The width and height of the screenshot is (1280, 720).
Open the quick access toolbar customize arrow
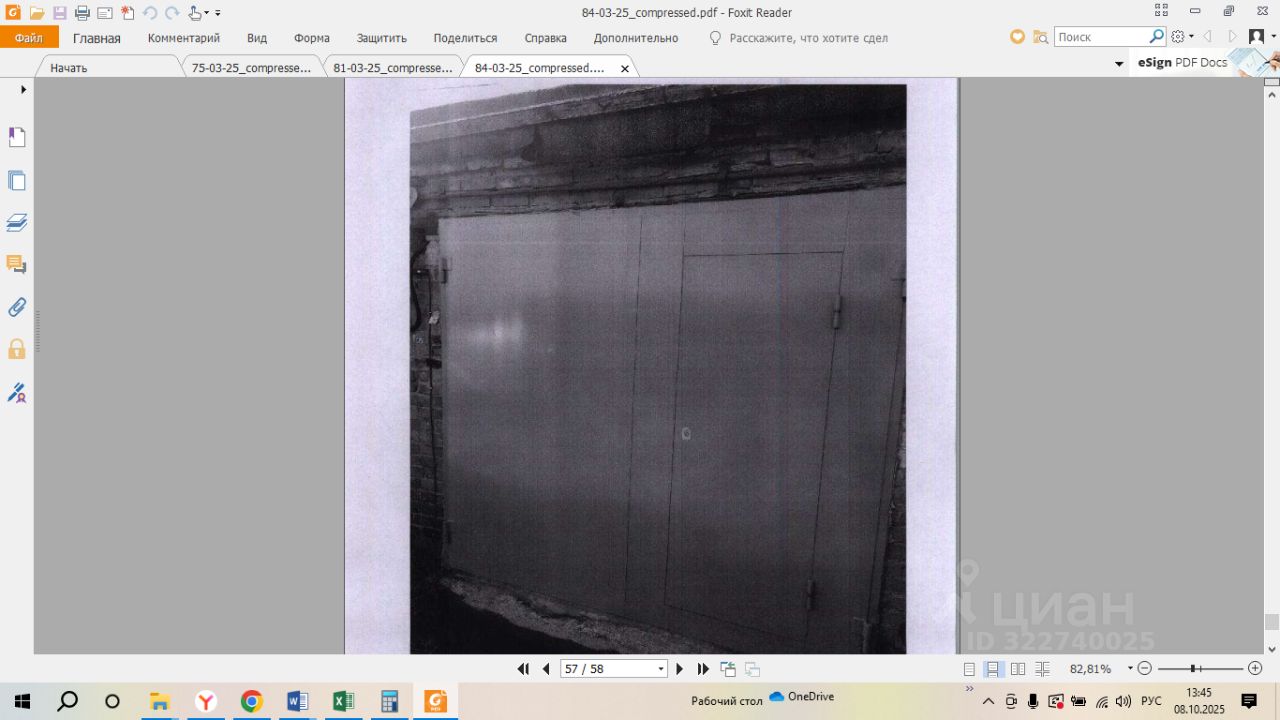click(x=218, y=13)
